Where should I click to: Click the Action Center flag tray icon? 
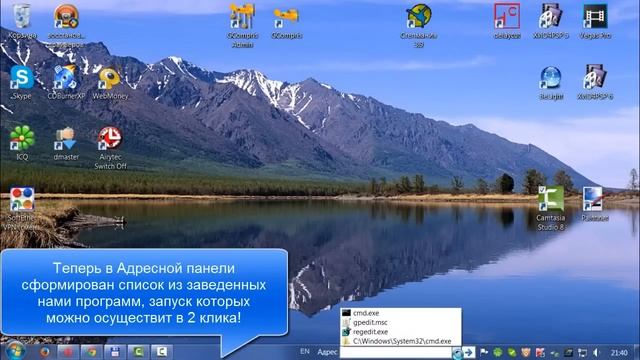(x=484, y=352)
